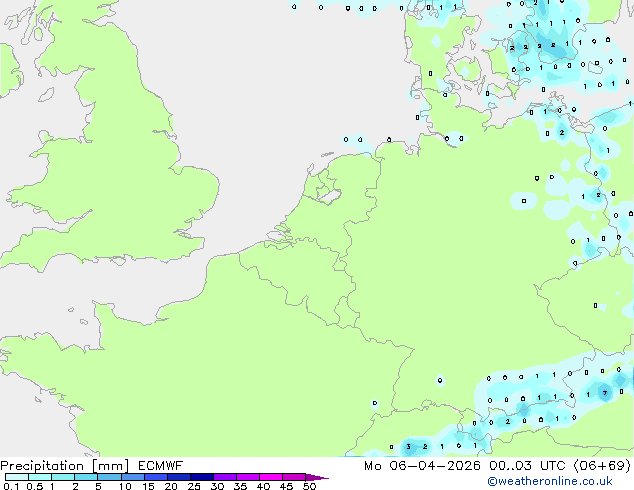Click the '0.1' legend scale label

11,486
